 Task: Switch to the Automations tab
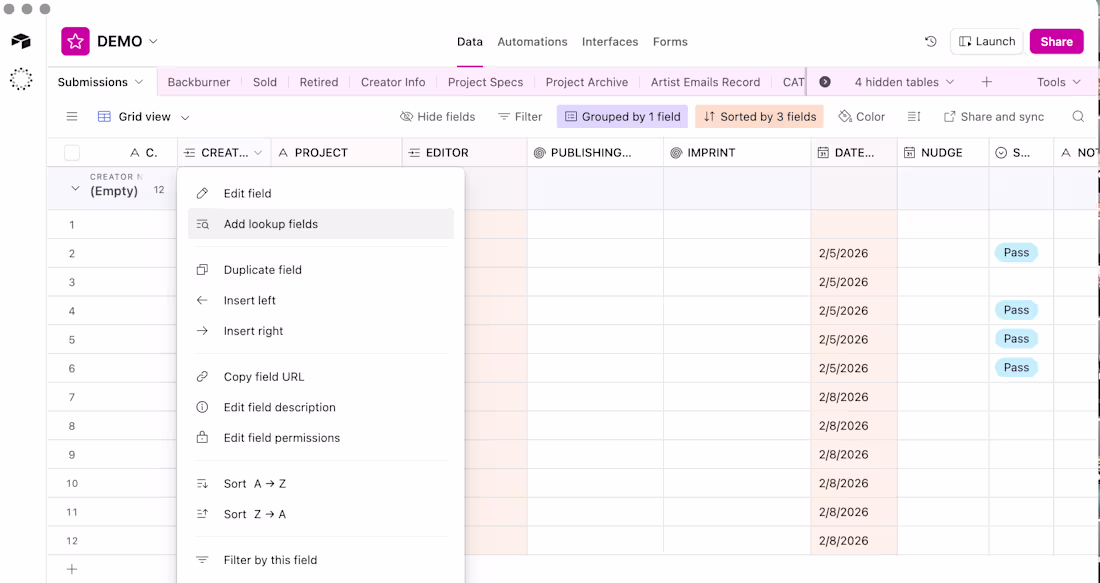tap(532, 42)
